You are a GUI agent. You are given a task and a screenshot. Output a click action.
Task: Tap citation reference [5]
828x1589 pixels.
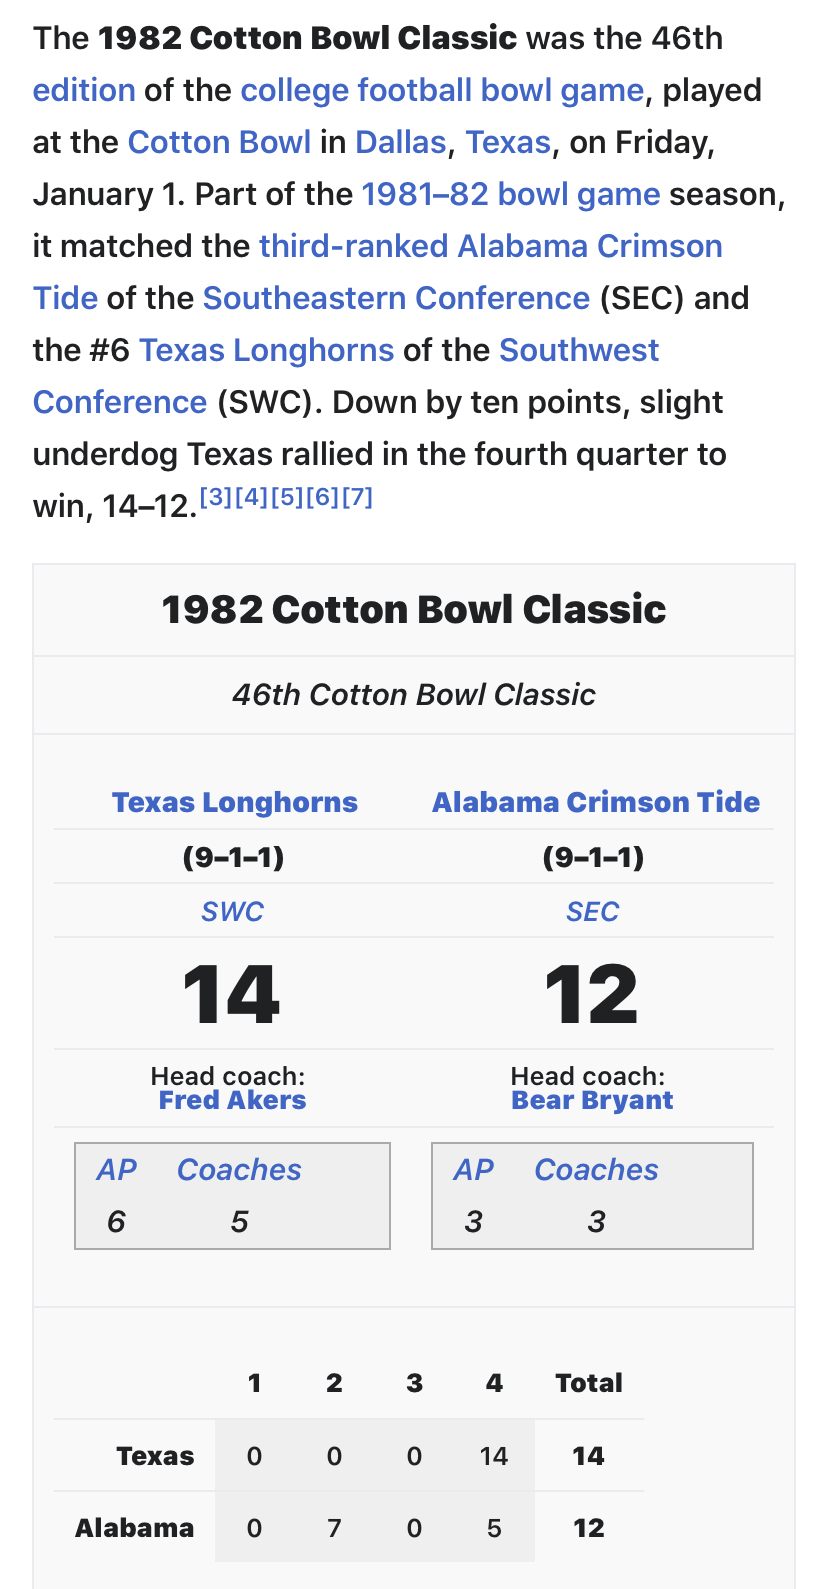(286, 498)
